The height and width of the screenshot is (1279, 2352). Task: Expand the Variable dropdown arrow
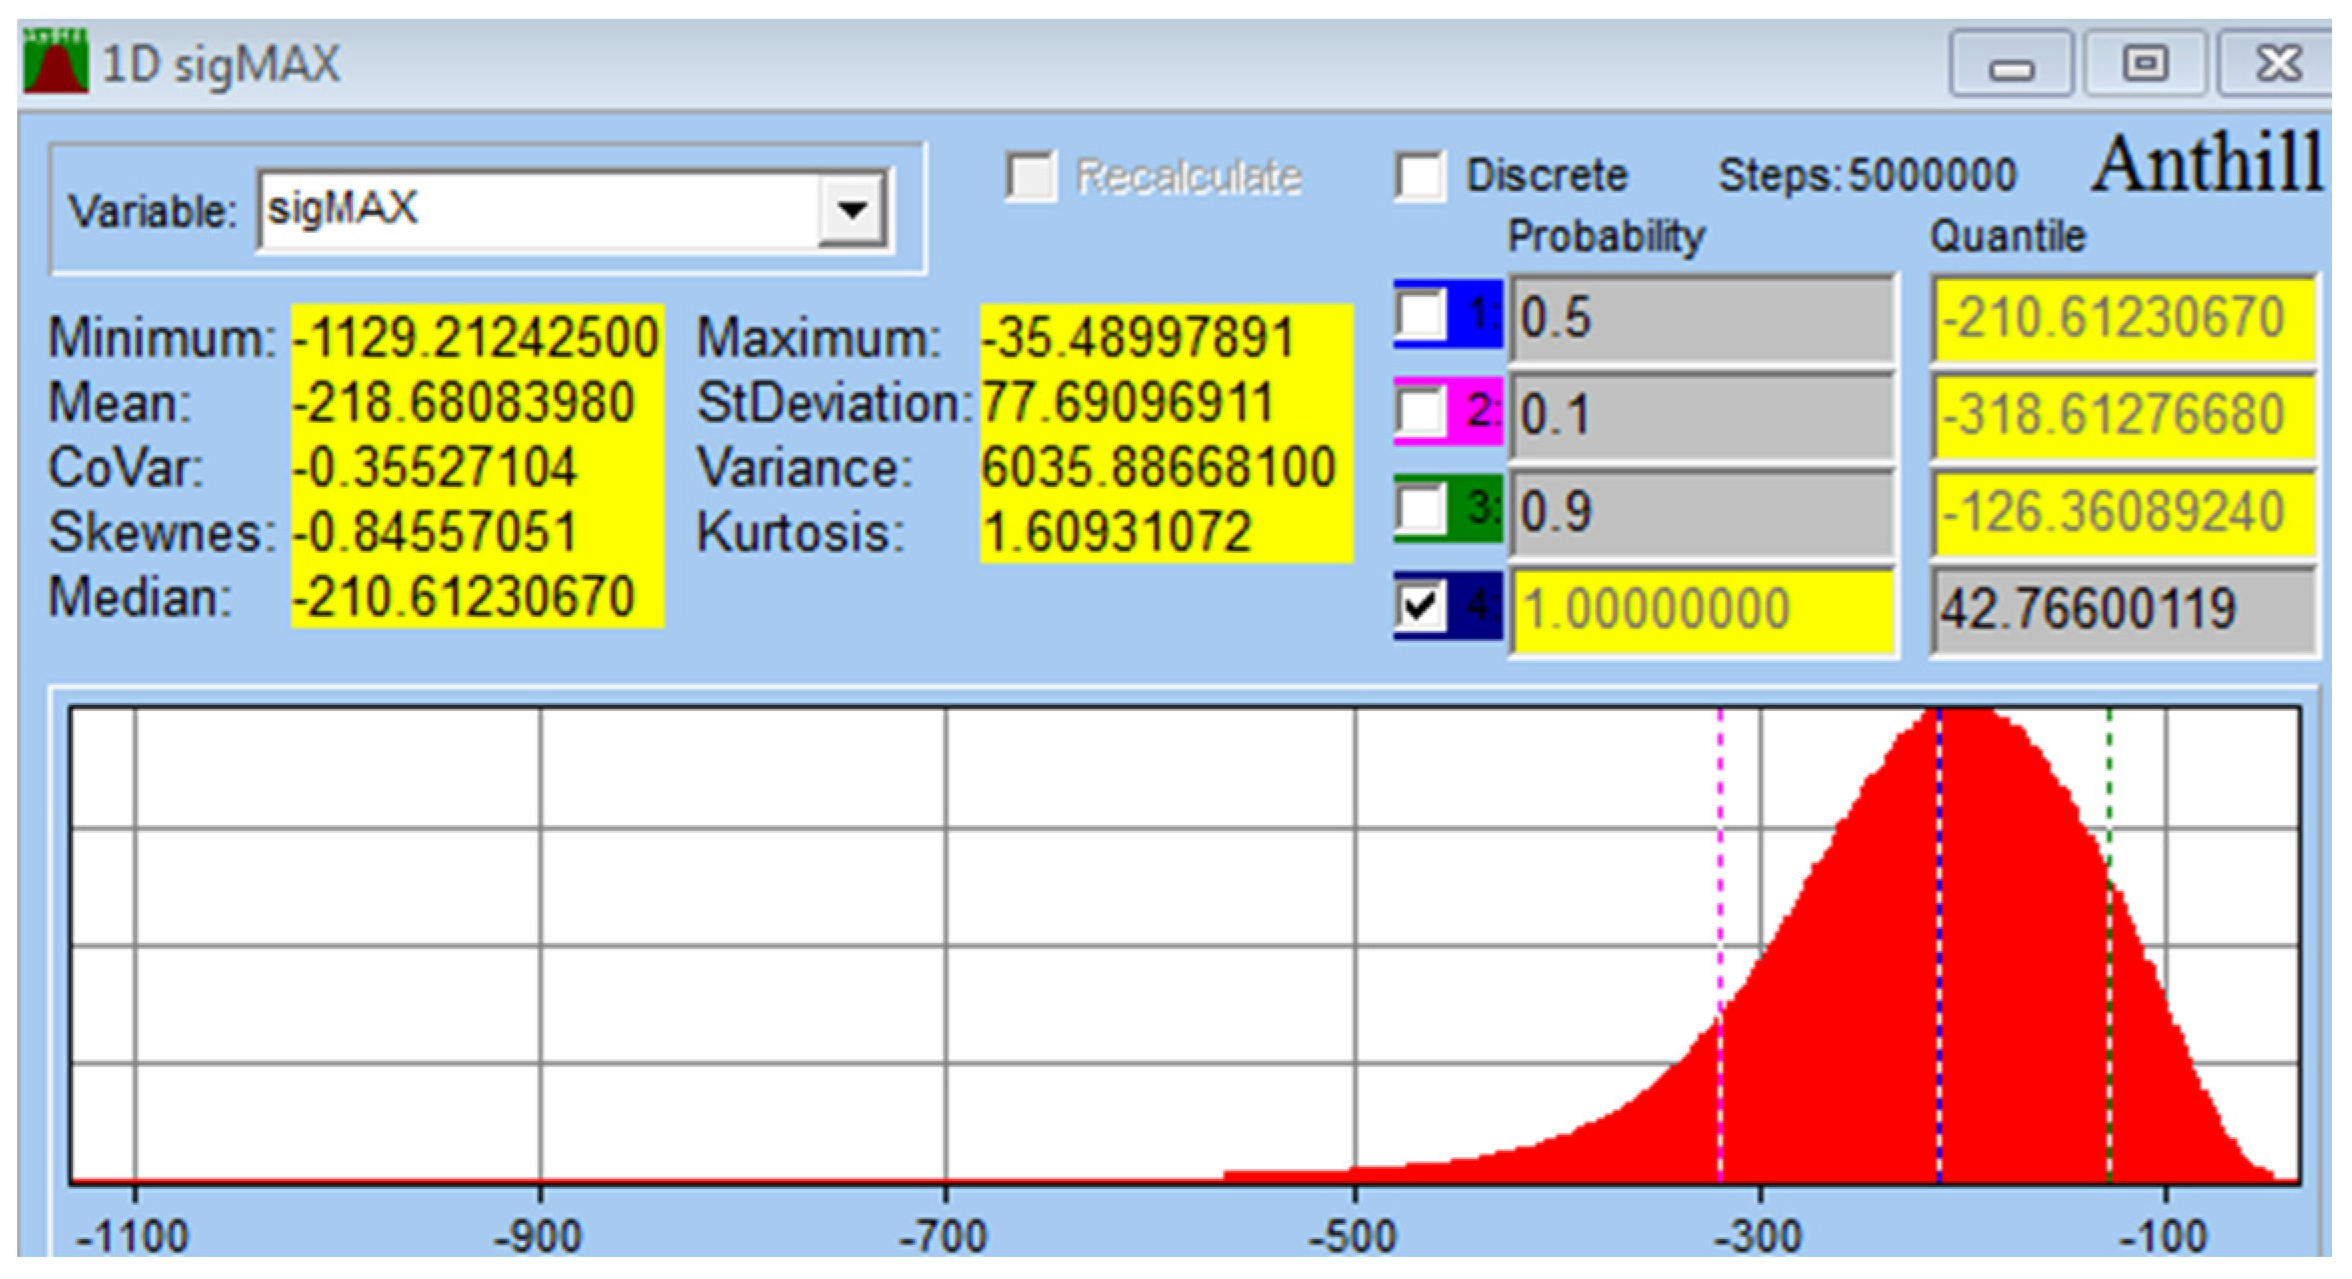(851, 210)
